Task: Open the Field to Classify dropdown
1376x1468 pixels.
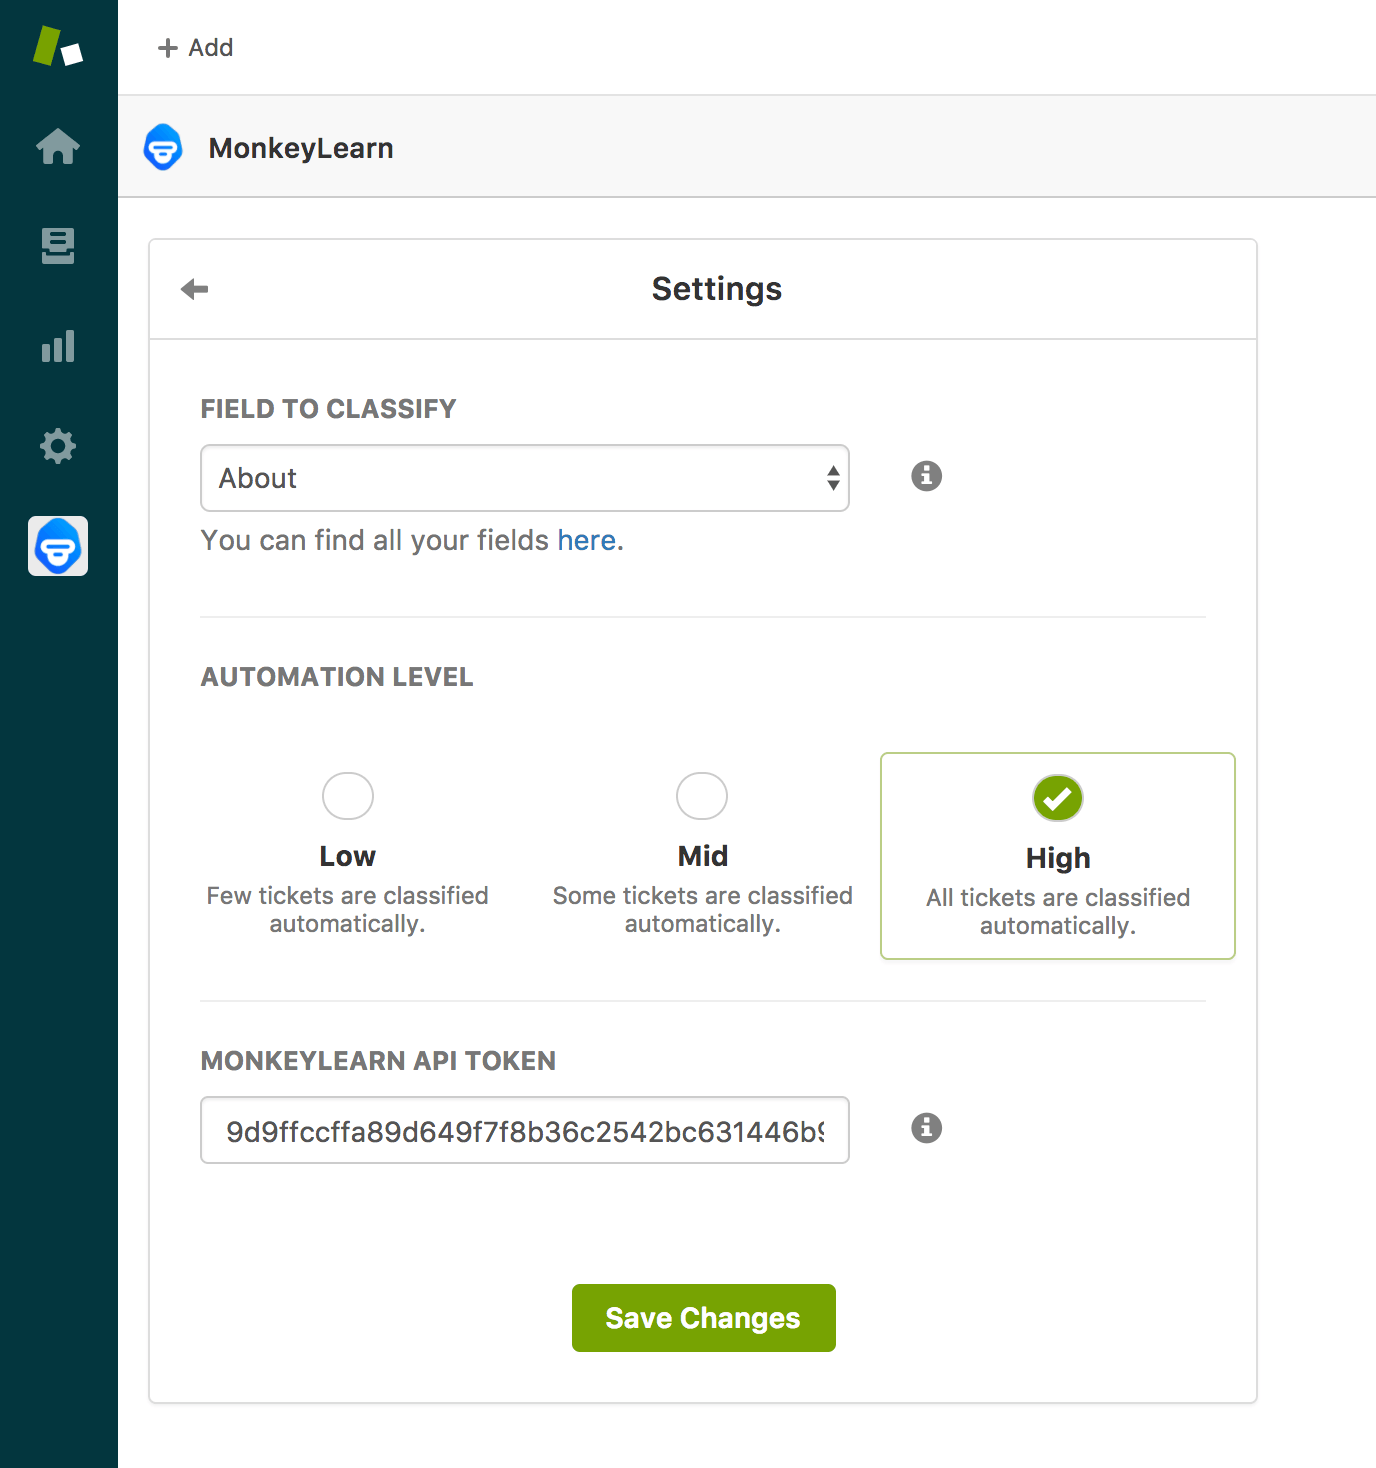Action: (524, 478)
